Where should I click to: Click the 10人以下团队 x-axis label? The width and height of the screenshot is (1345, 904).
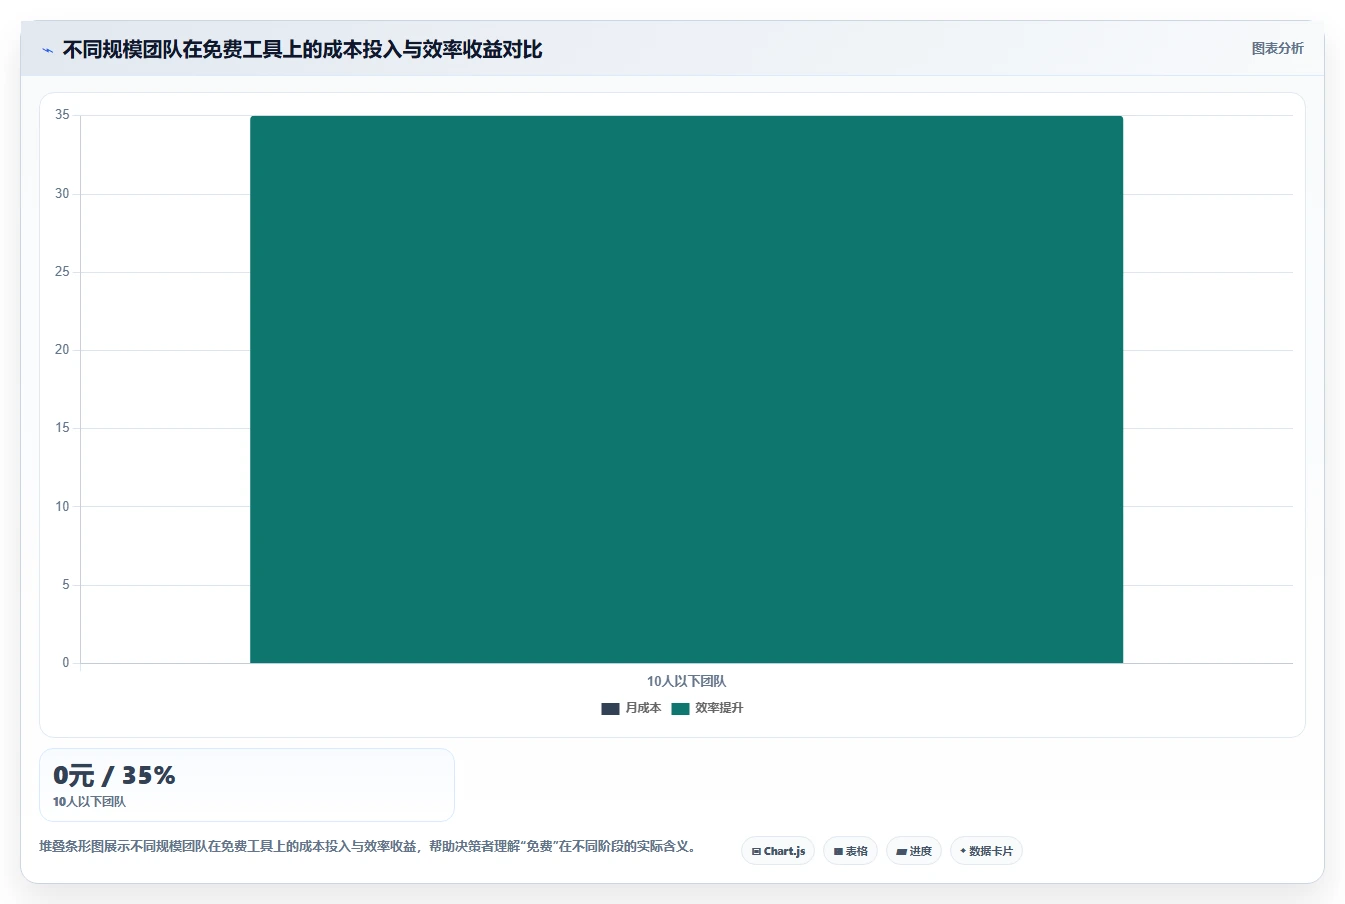pyautogui.click(x=686, y=681)
